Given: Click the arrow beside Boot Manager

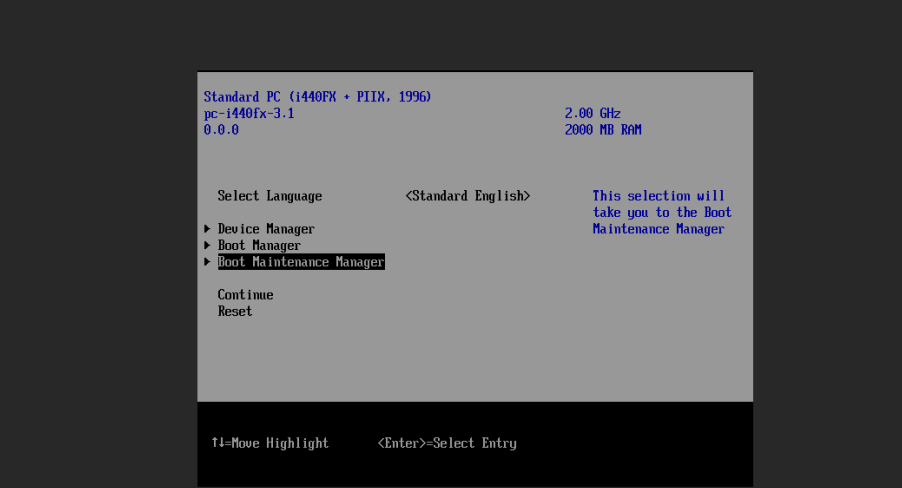Looking at the screenshot, I should (207, 246).
